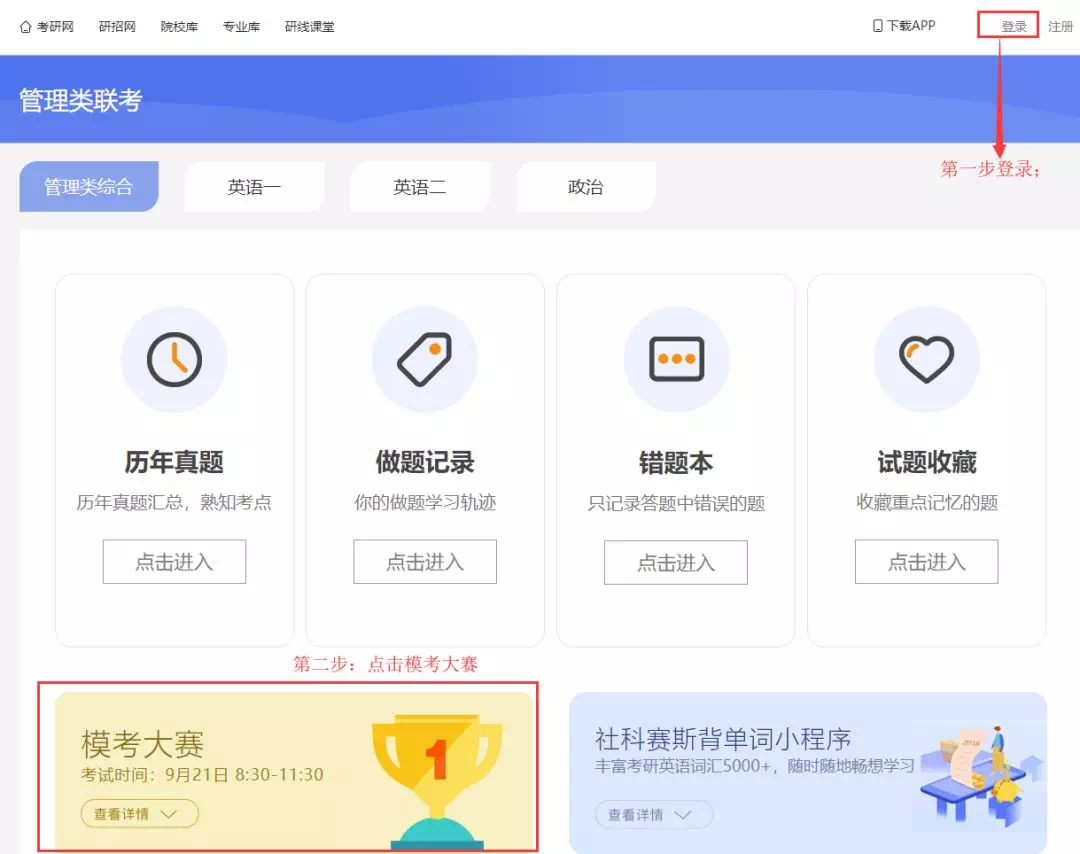The width and height of the screenshot is (1080, 854).
Task: Select the 管理类综合 tab
Action: 88,187
